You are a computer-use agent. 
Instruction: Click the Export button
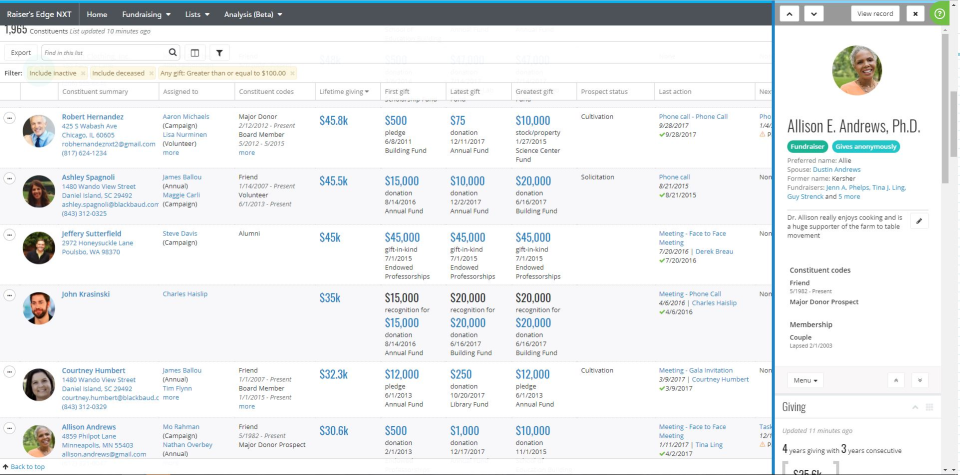pyautogui.click(x=21, y=53)
